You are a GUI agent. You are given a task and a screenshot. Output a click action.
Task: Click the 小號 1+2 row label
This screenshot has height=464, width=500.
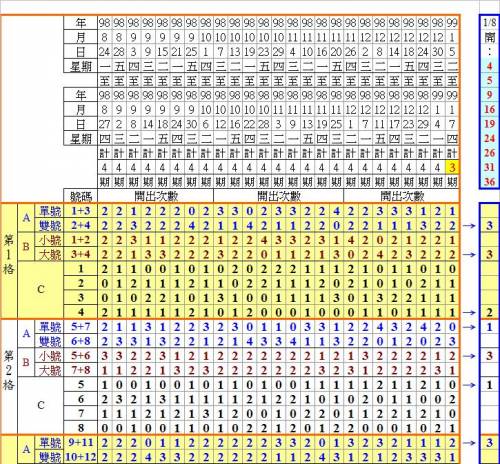[x=66, y=240]
